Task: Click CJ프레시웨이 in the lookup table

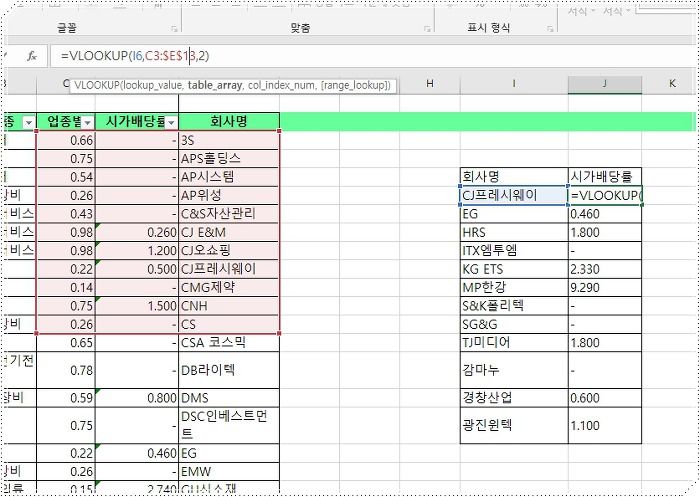Action: coord(514,195)
